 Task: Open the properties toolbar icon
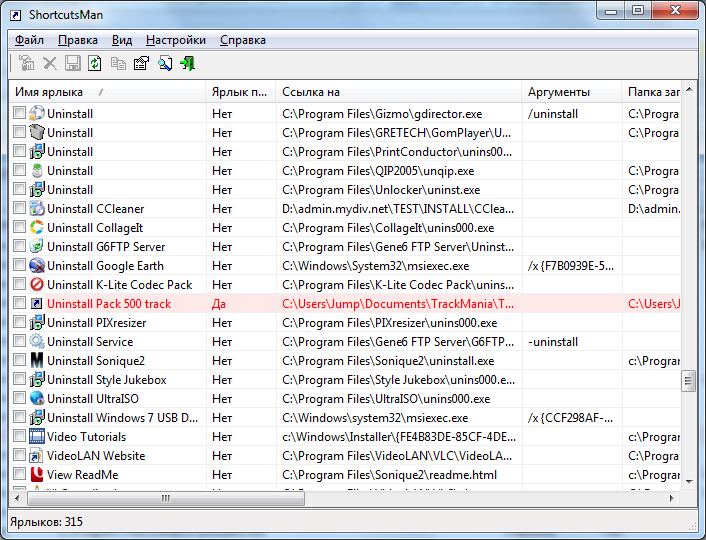(141, 63)
